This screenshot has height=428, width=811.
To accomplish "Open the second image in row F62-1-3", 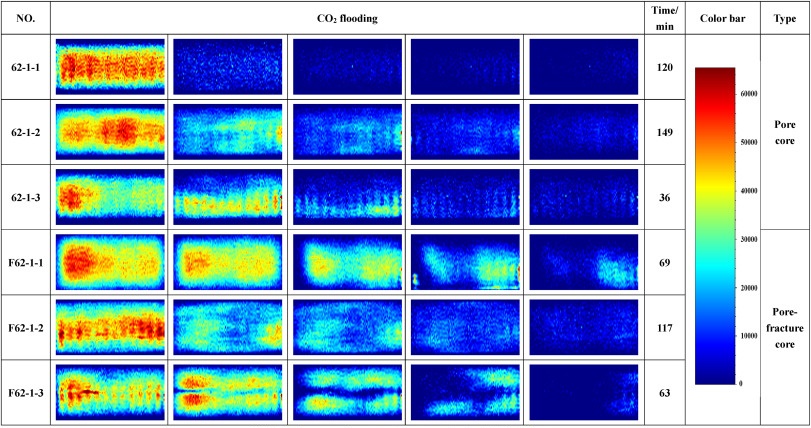I will click(x=228, y=393).
